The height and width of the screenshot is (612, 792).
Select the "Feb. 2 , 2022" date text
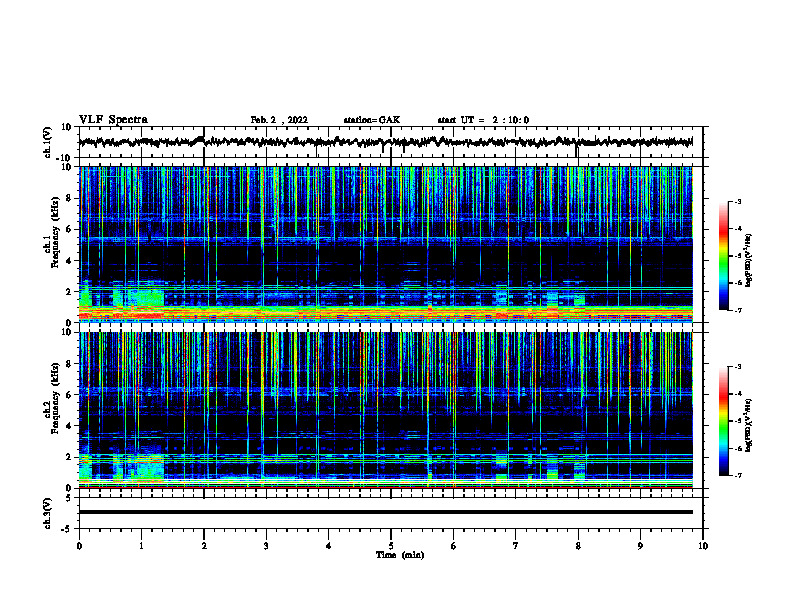click(x=279, y=120)
